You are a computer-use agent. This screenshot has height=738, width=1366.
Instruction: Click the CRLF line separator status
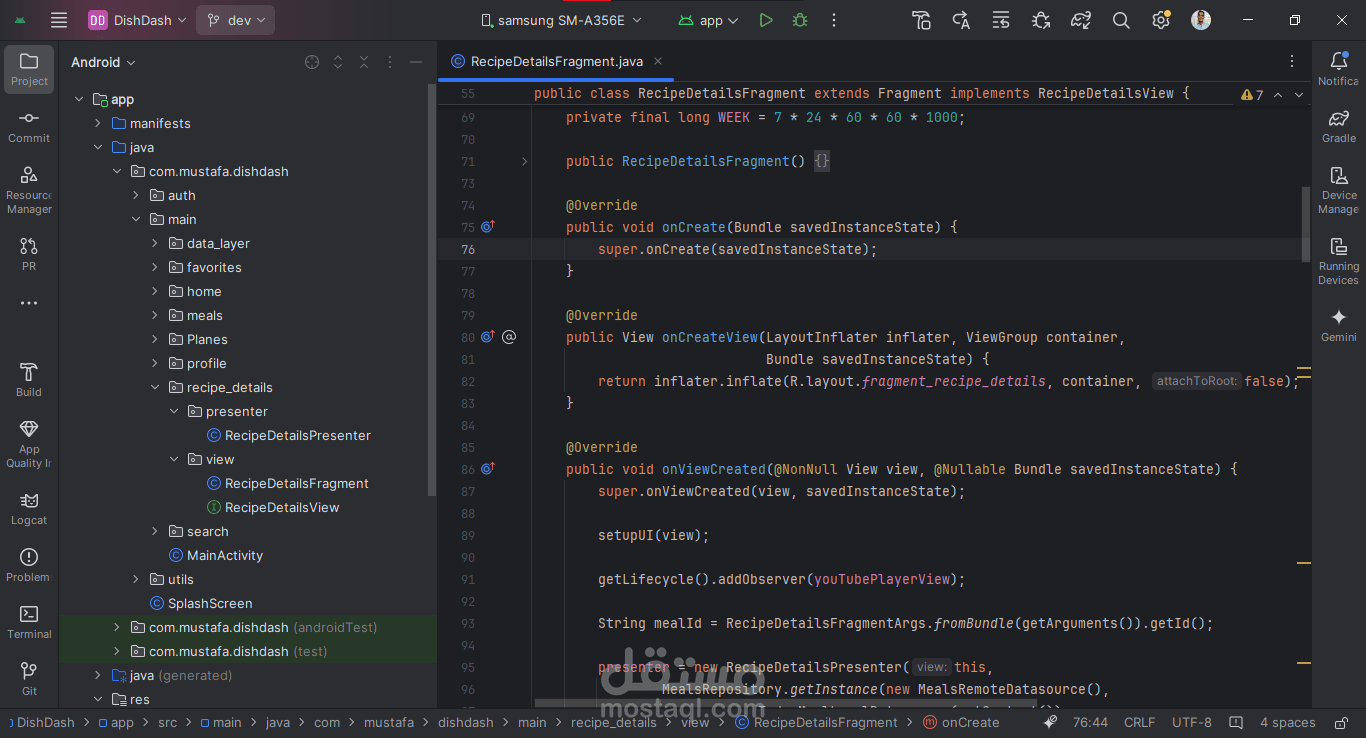(x=1139, y=722)
